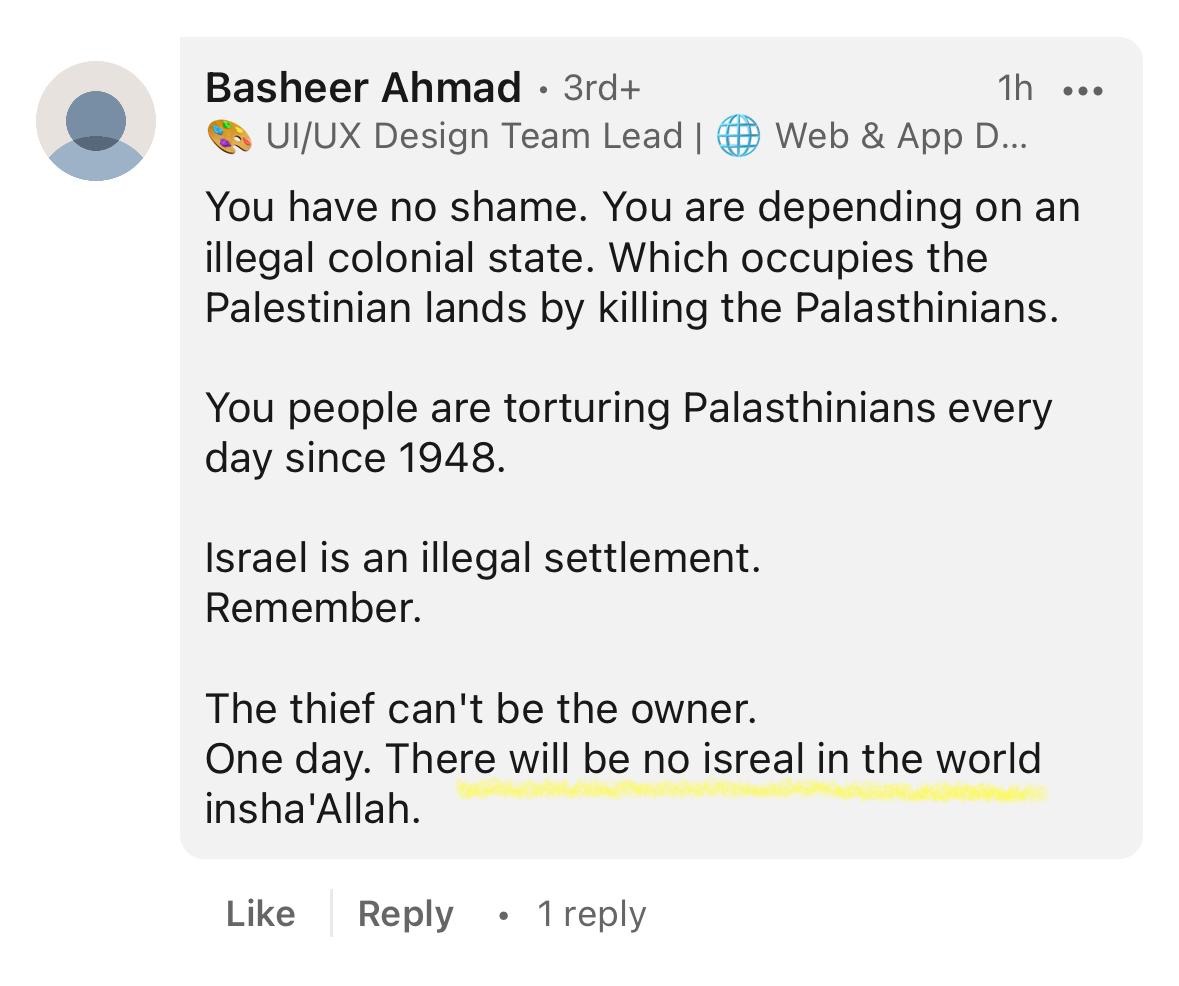Open Basheer Ahmad's profile via name

pos(363,88)
